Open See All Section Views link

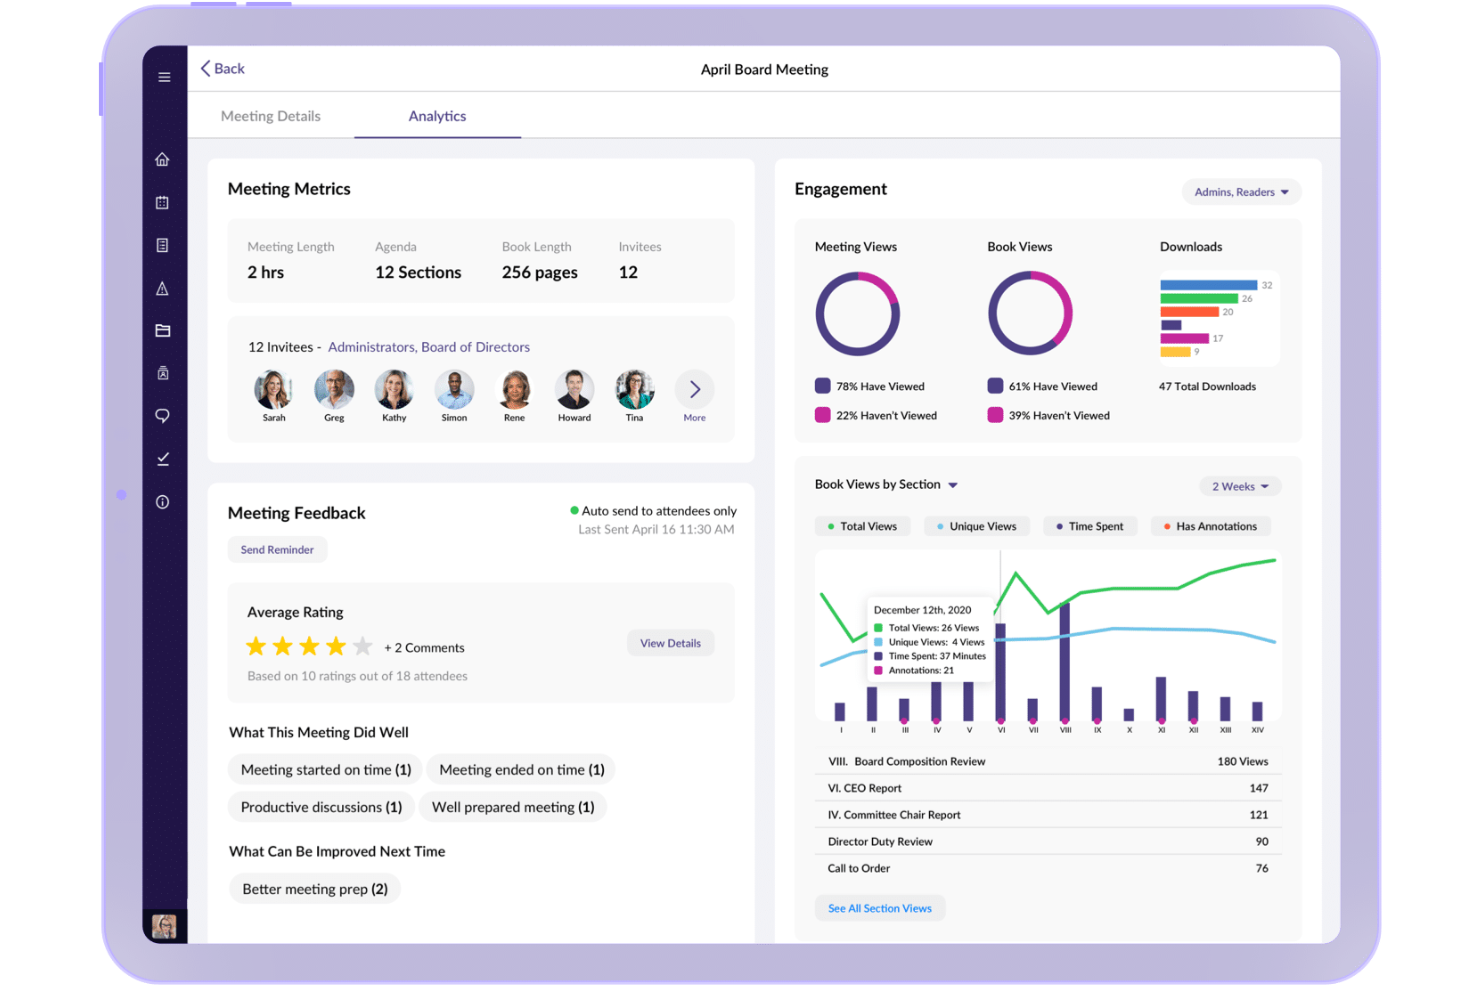(879, 908)
